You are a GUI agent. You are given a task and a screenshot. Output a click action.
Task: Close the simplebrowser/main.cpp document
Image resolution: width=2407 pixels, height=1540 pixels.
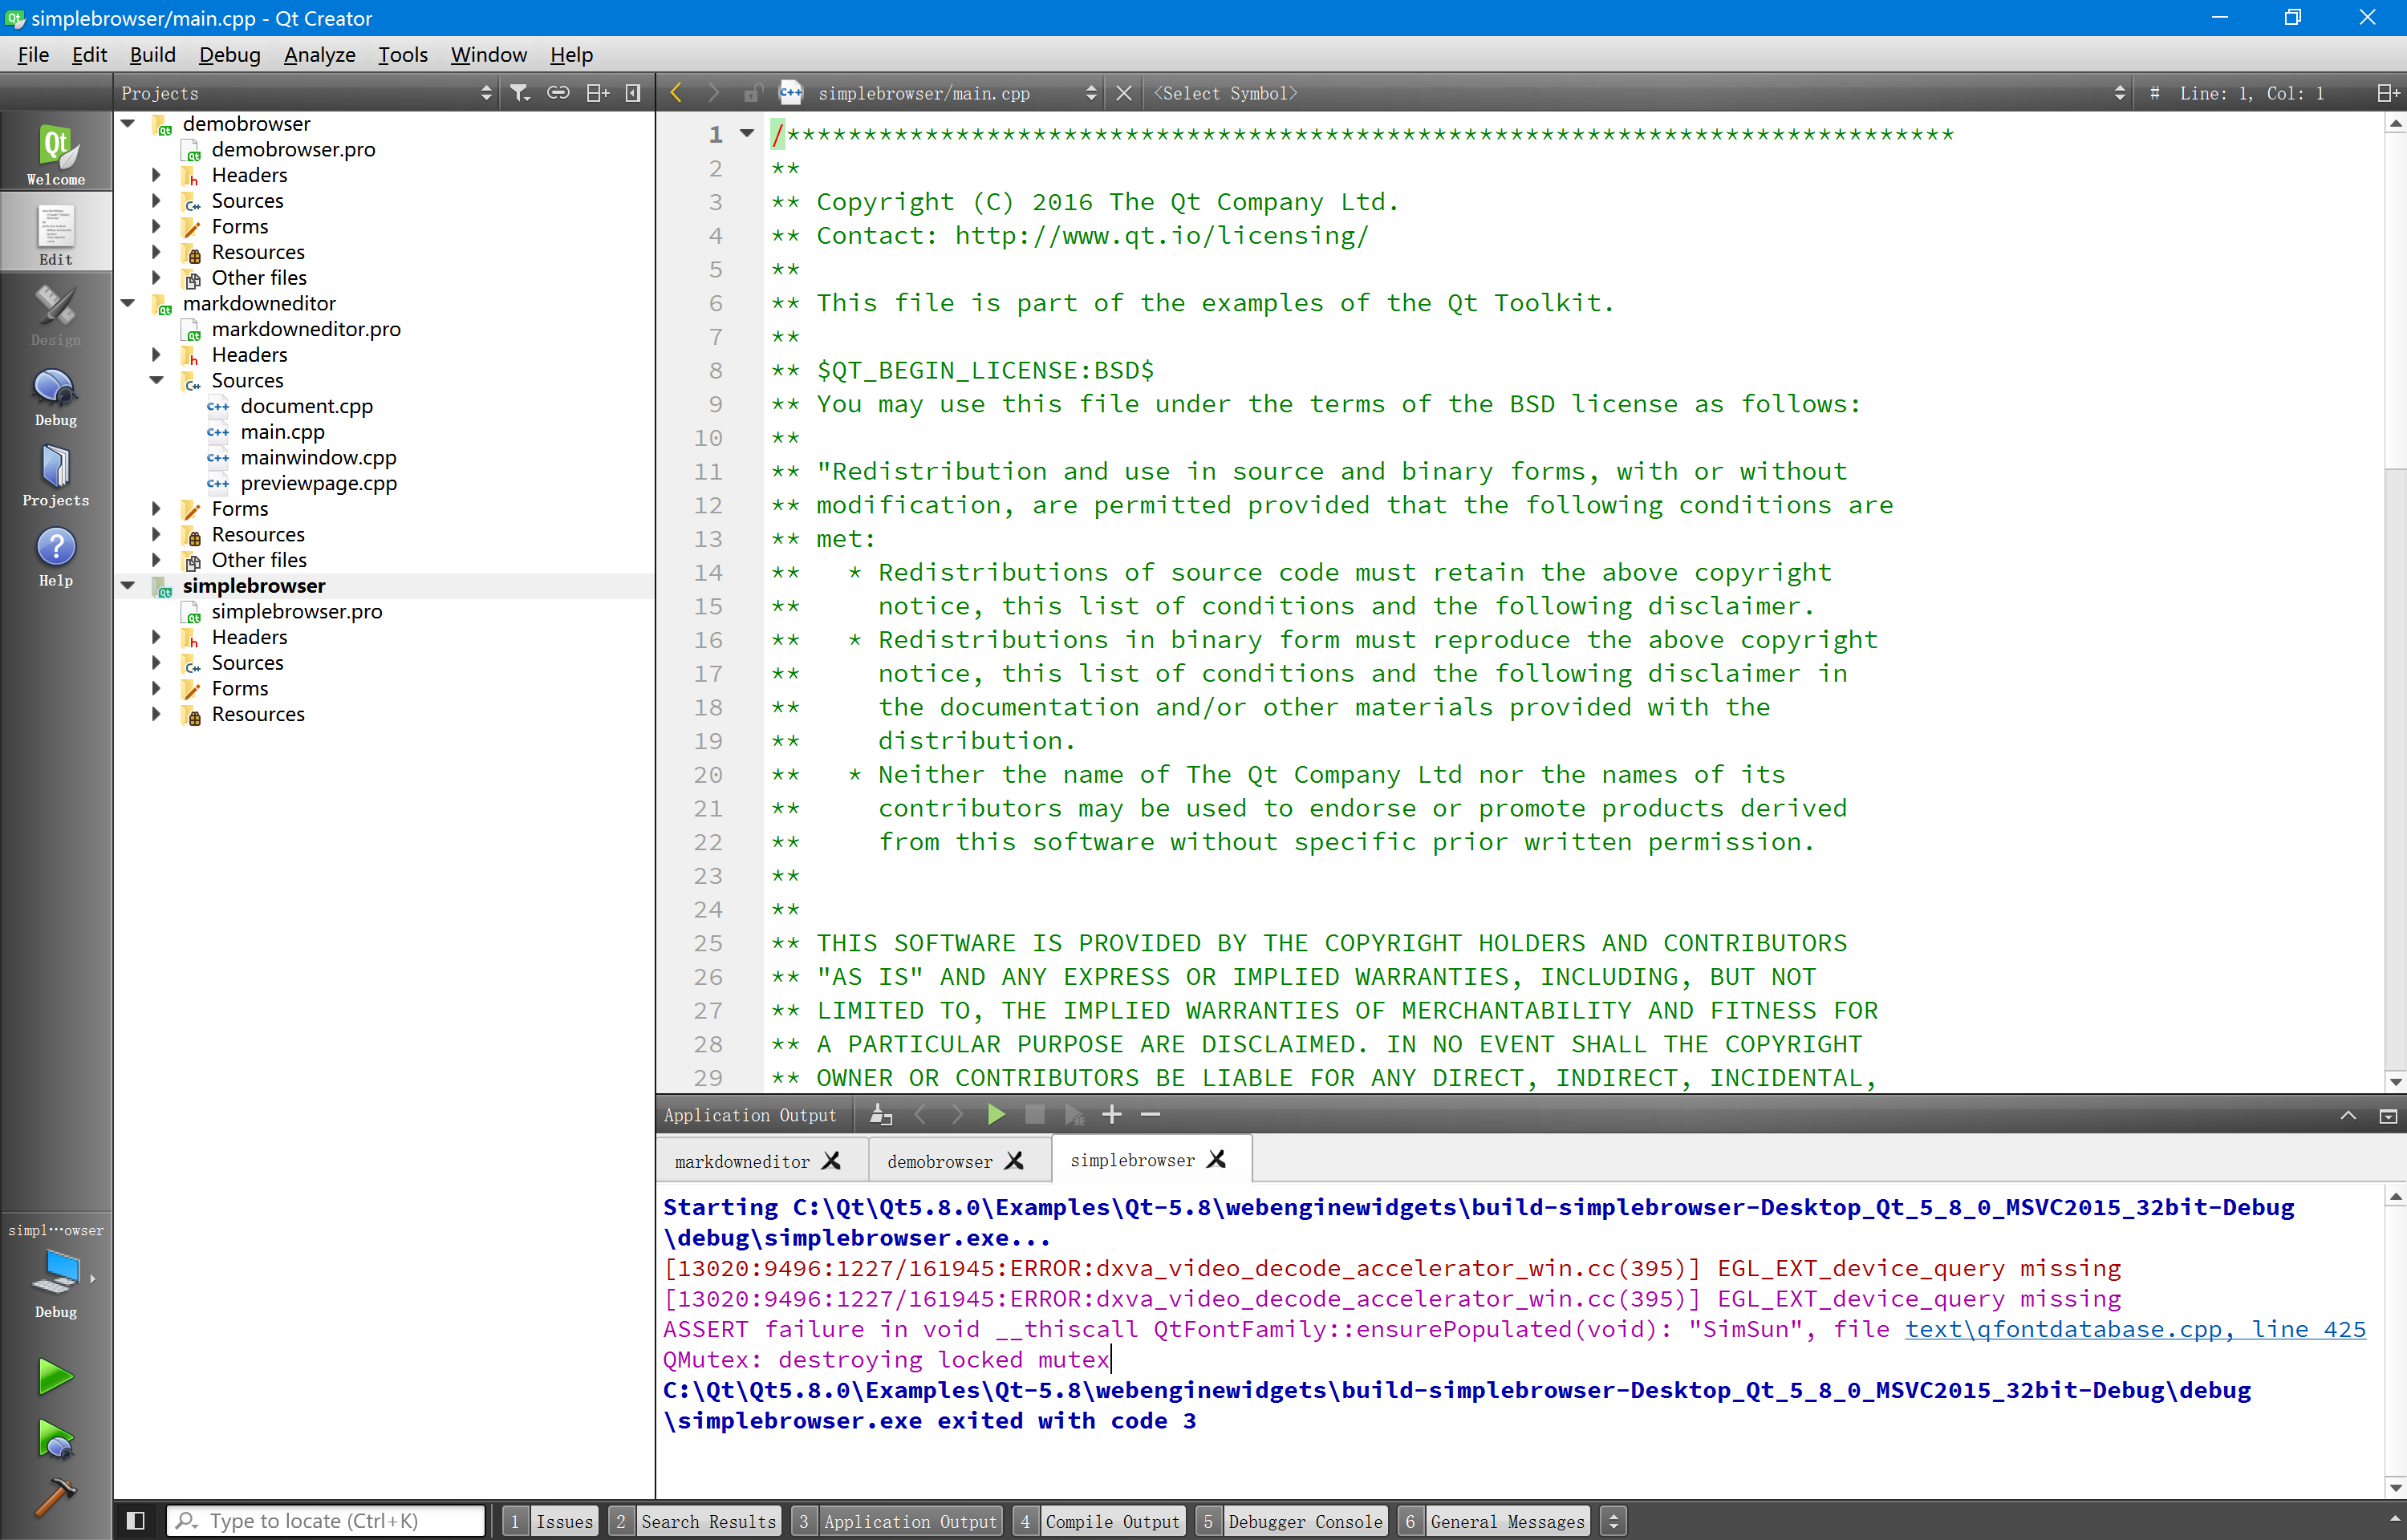1124,93
